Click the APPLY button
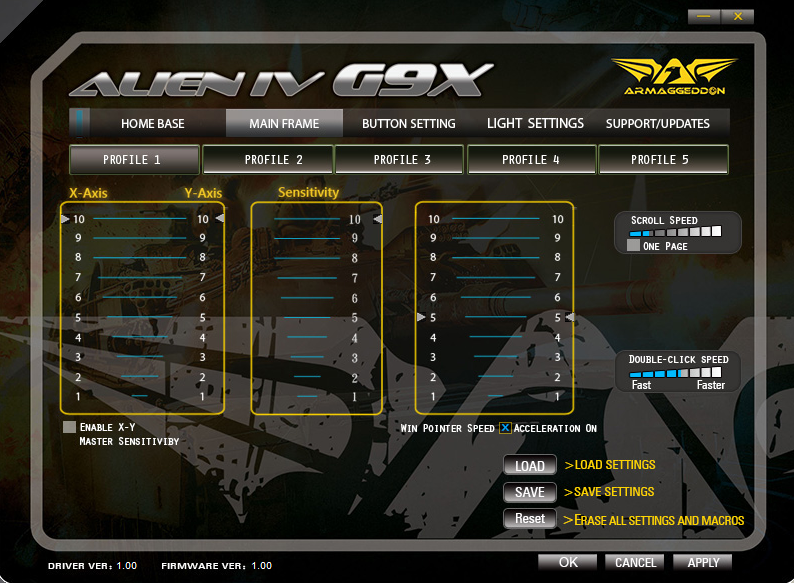 (703, 562)
